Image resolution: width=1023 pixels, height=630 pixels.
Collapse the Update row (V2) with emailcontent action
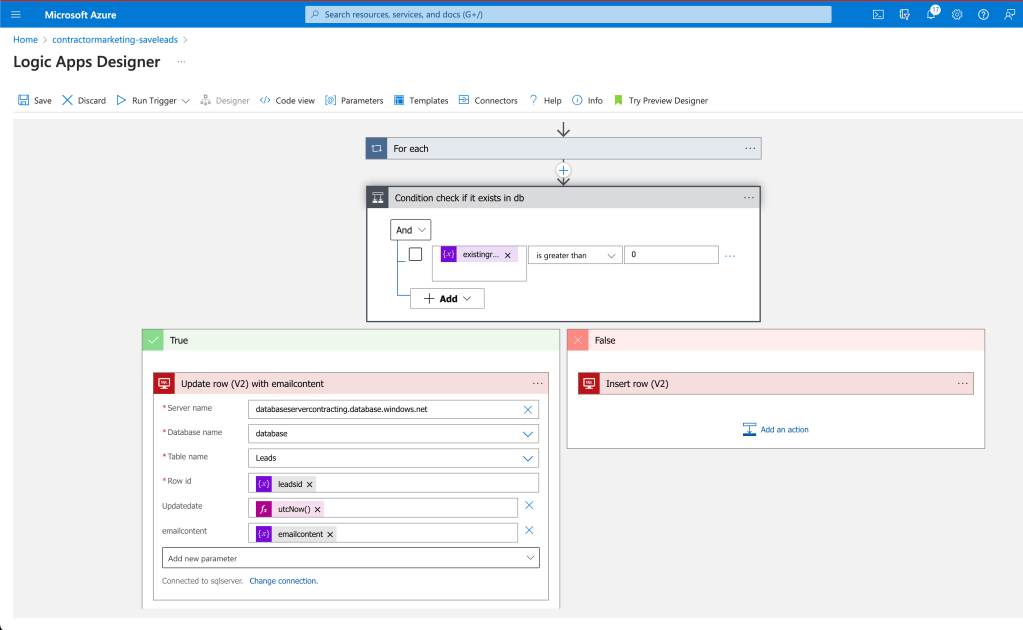[x=351, y=383]
